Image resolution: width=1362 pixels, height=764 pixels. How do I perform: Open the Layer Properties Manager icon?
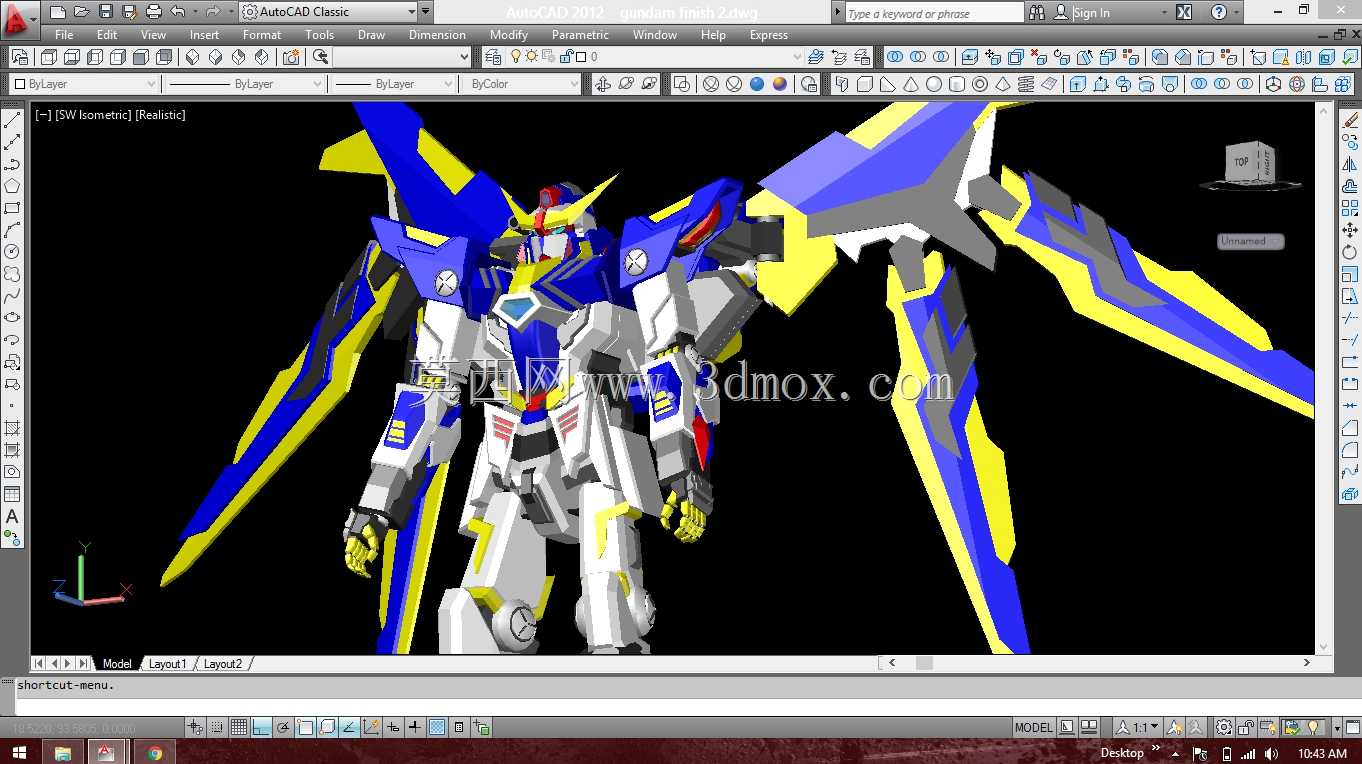click(x=493, y=57)
